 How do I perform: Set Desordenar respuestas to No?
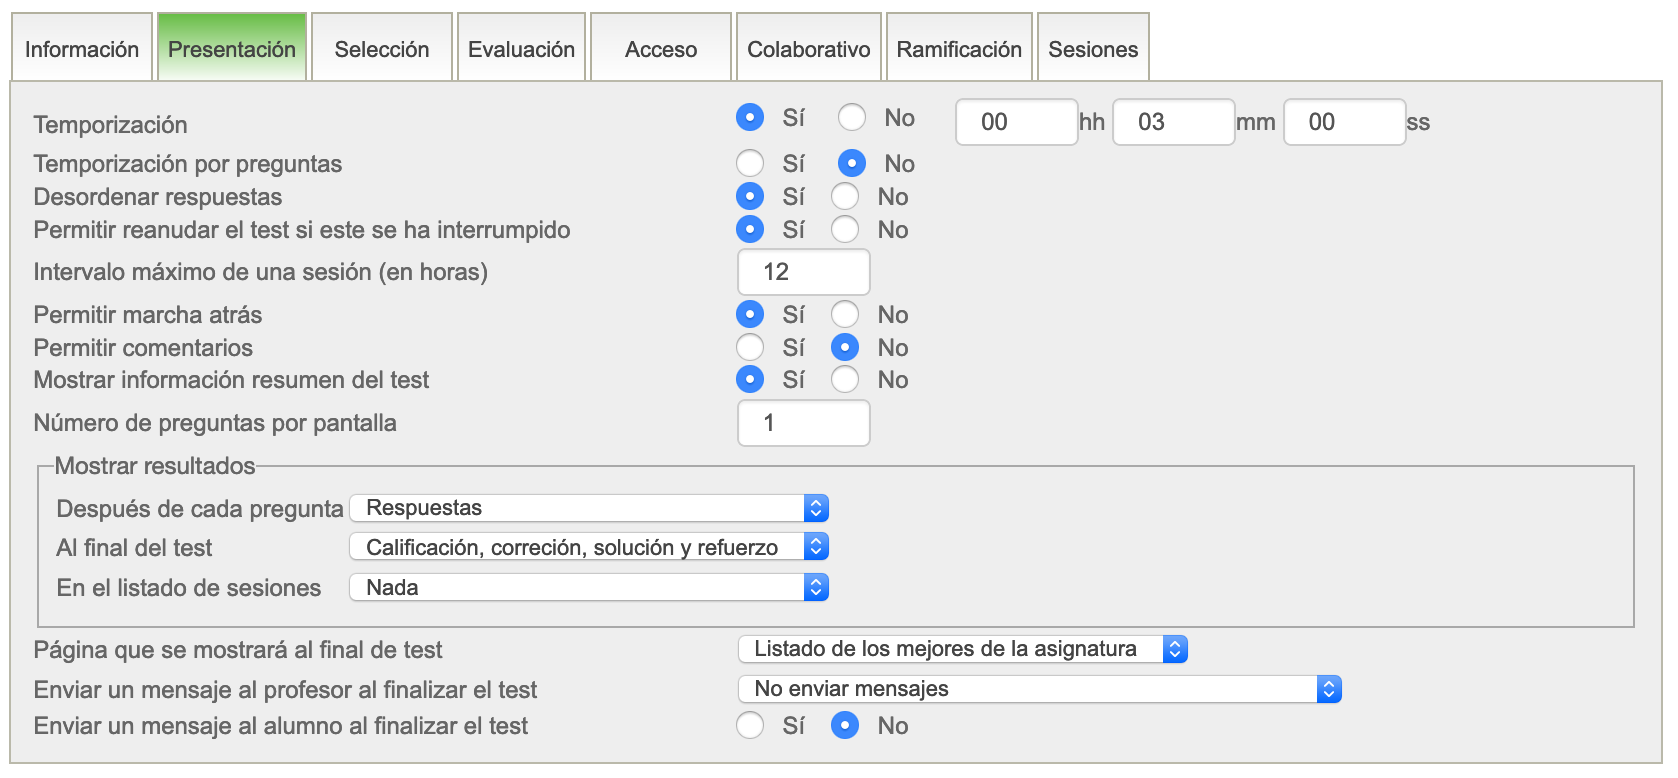click(x=845, y=197)
